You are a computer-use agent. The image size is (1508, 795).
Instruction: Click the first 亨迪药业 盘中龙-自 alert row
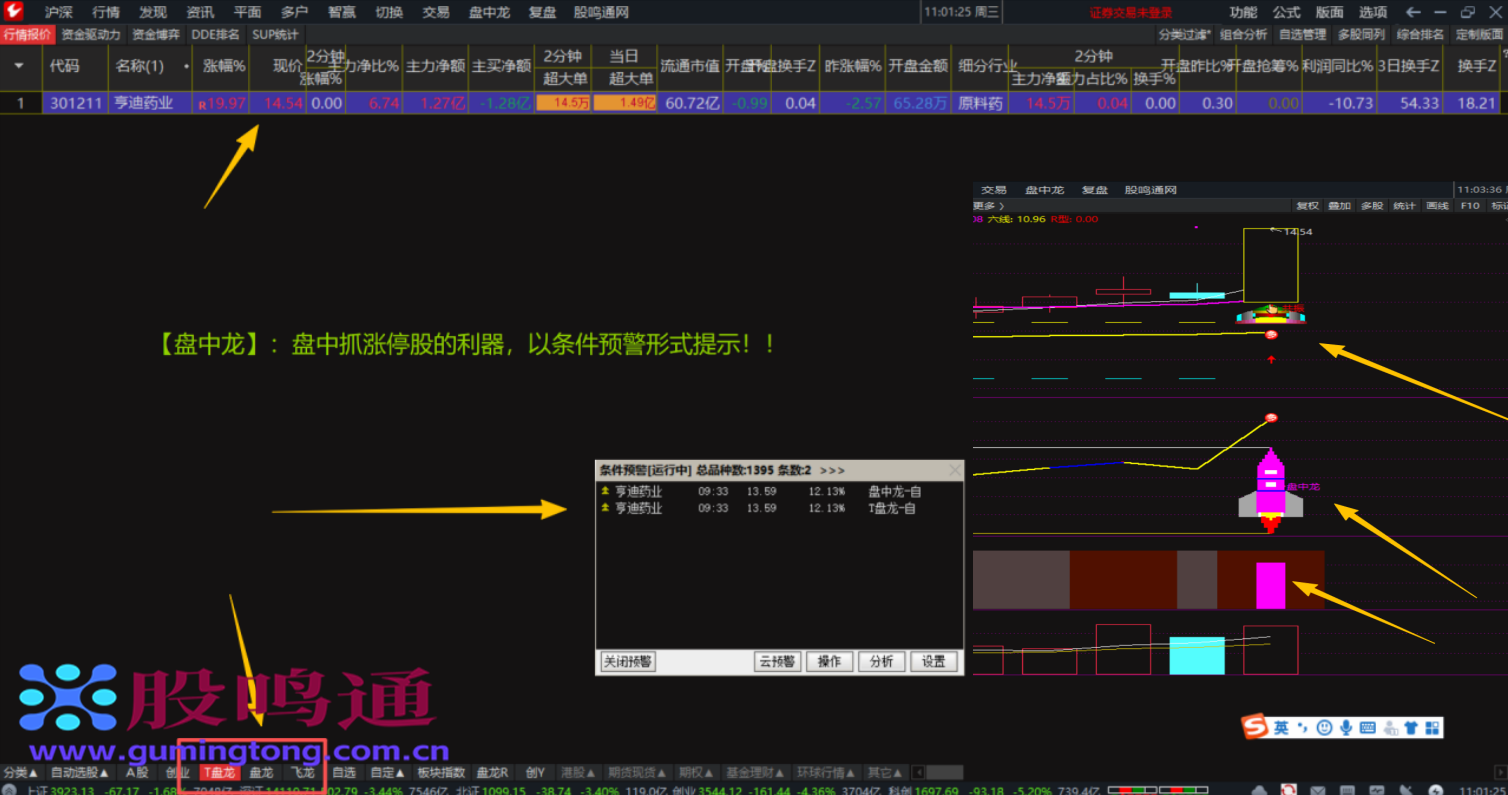(779, 492)
